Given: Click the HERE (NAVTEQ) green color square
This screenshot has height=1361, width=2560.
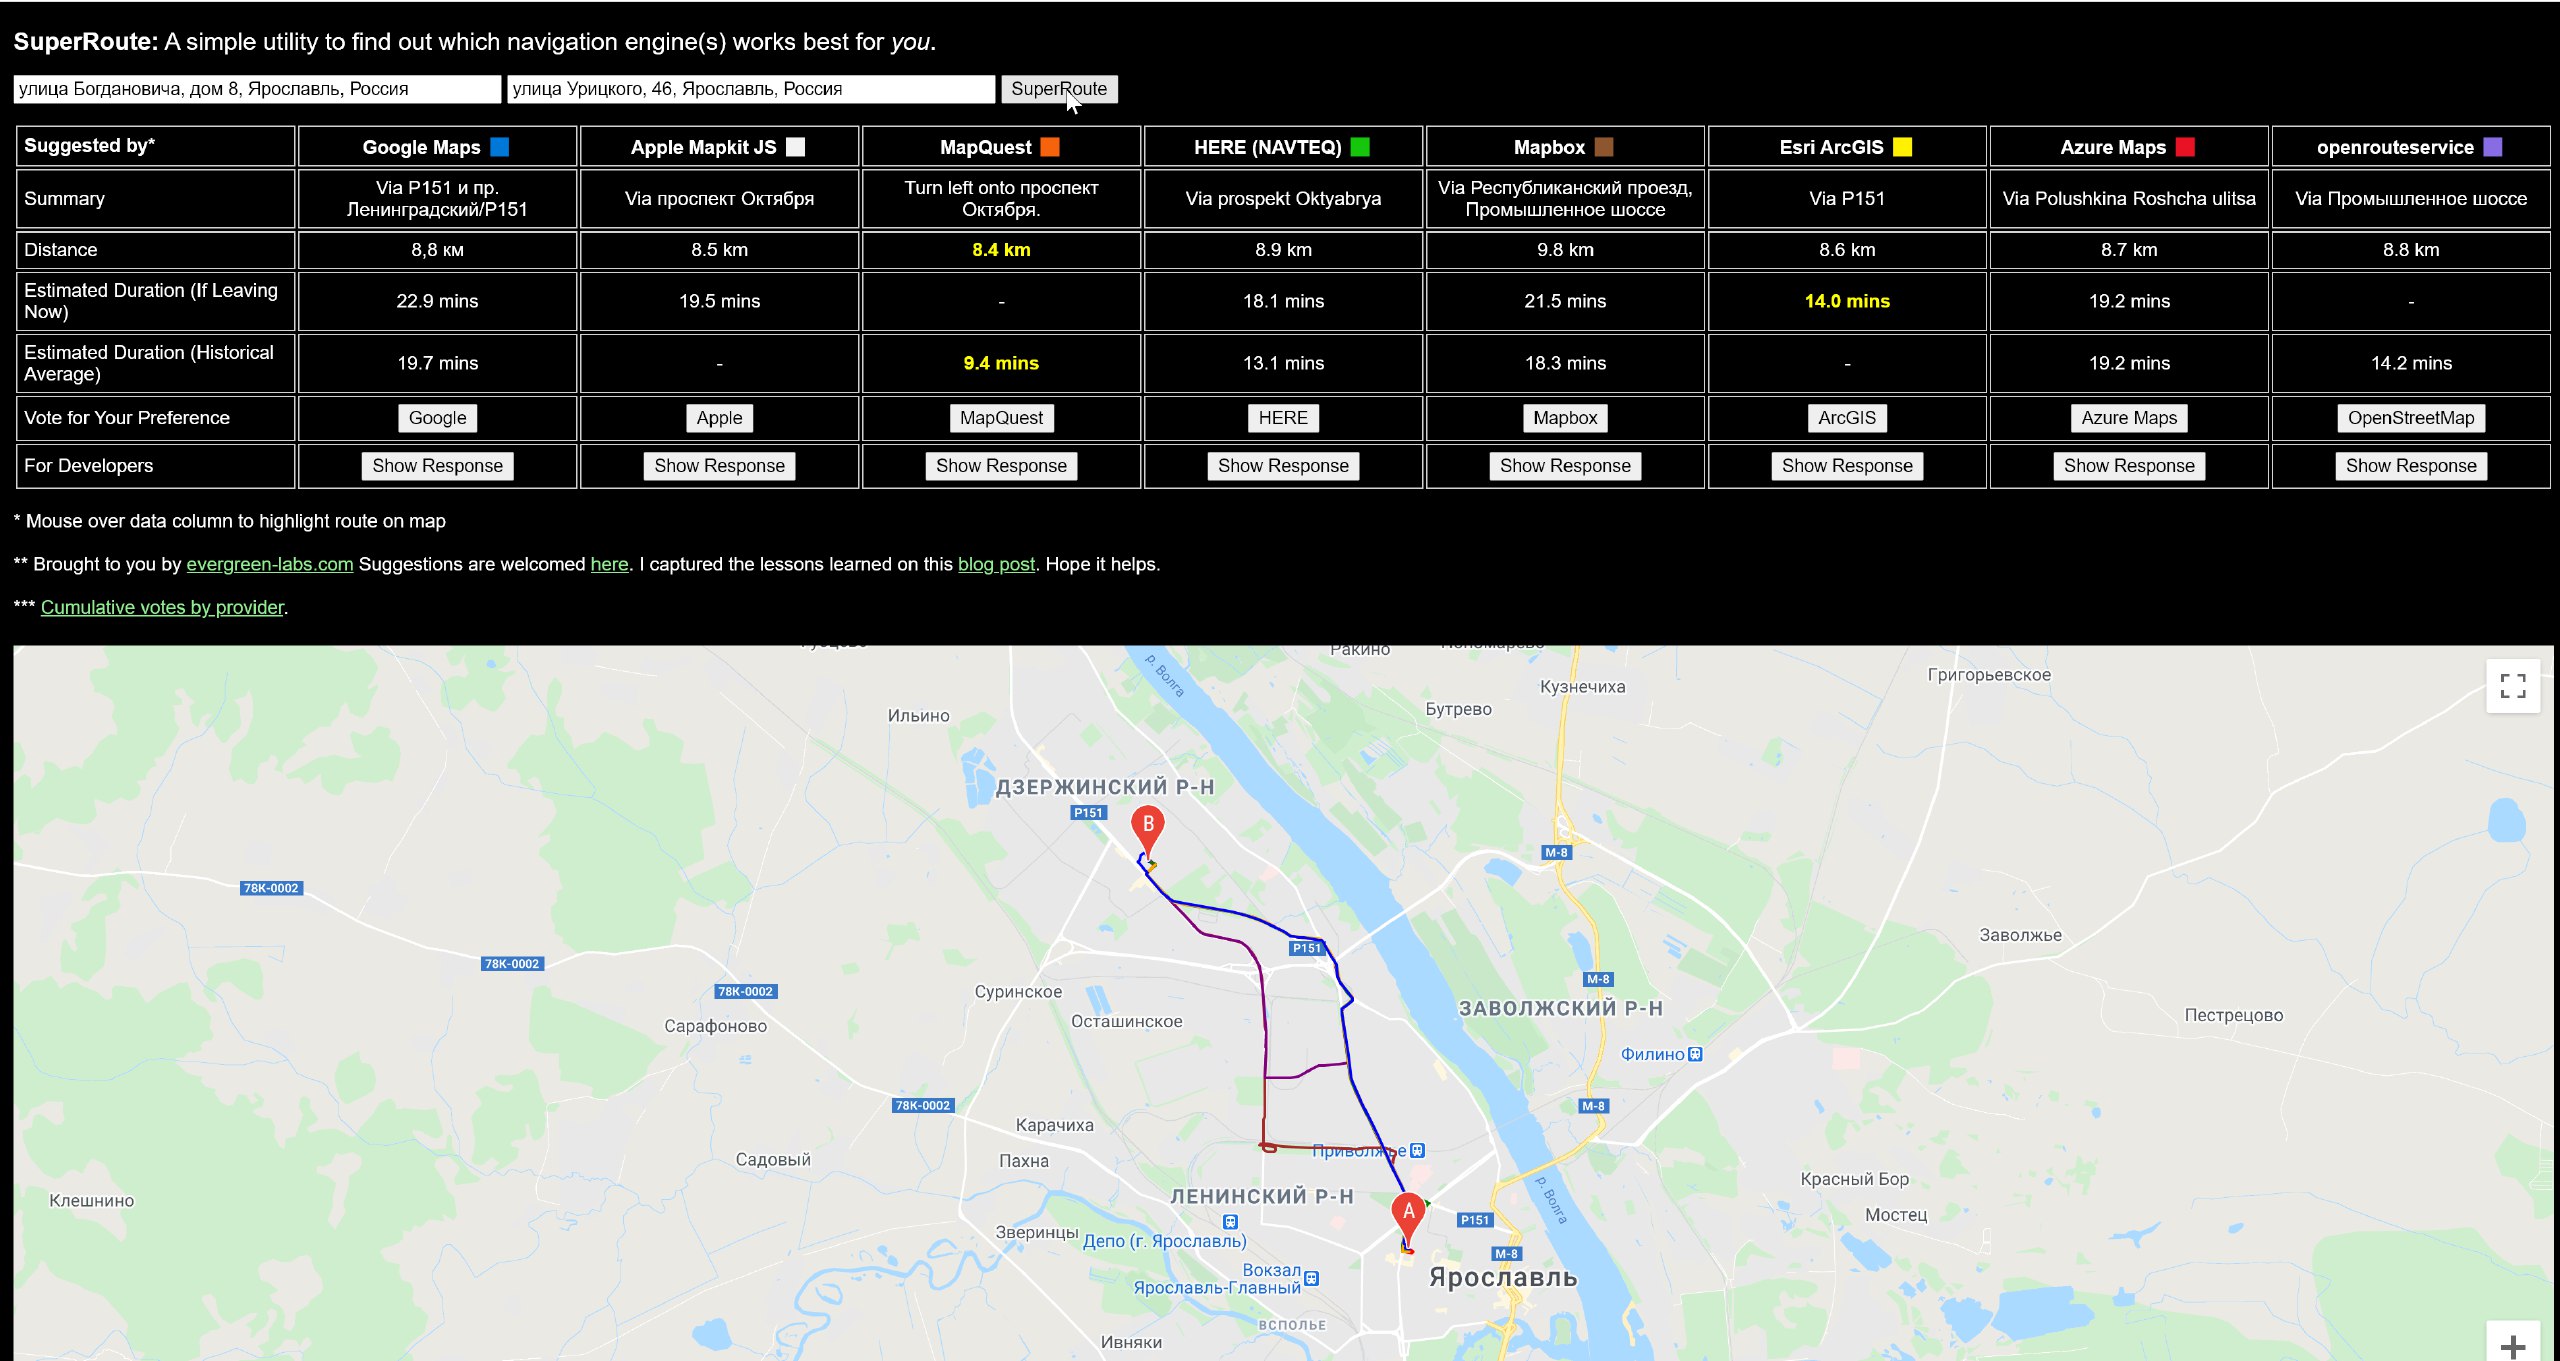Looking at the screenshot, I should [1360, 147].
